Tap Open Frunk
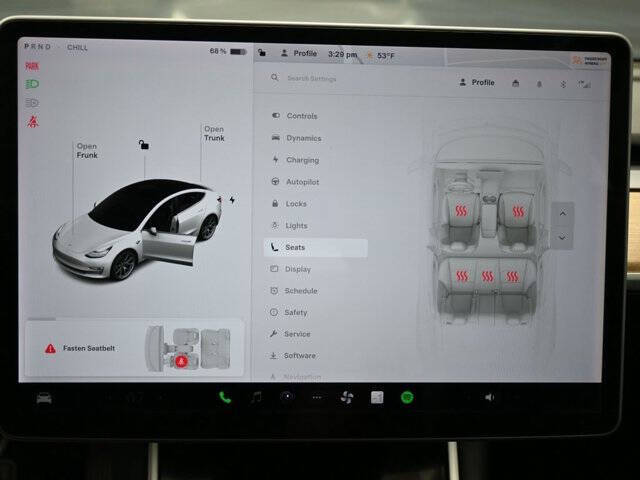The width and height of the screenshot is (640, 480). pos(87,151)
